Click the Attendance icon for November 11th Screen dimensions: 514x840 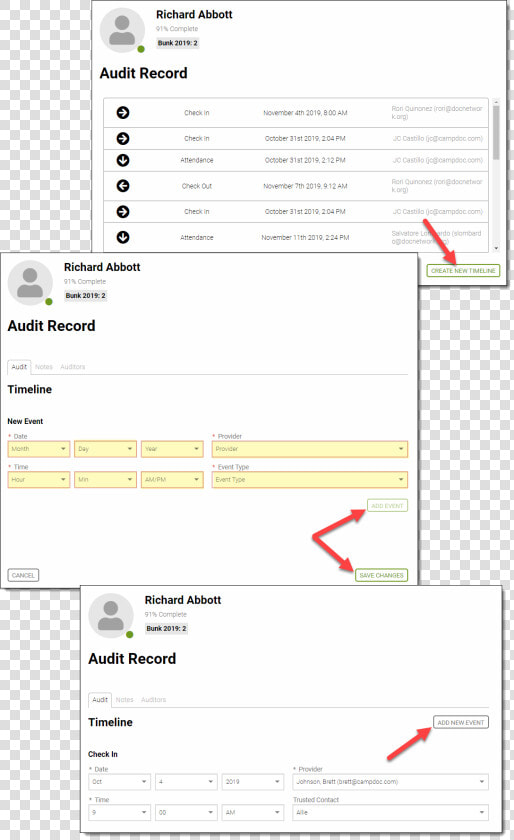click(123, 237)
